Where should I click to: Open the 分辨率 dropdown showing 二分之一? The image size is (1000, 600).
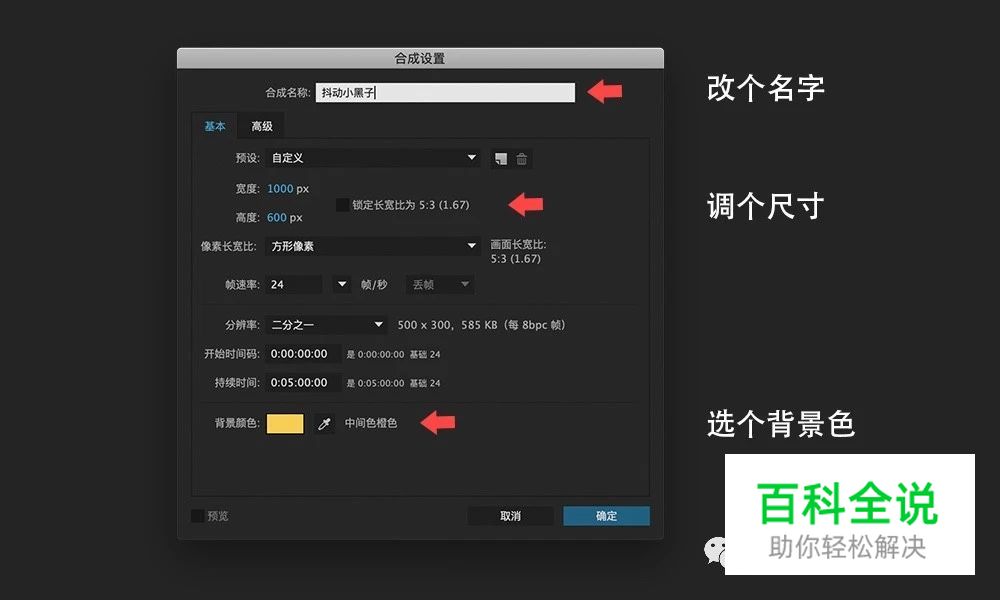tap(330, 324)
